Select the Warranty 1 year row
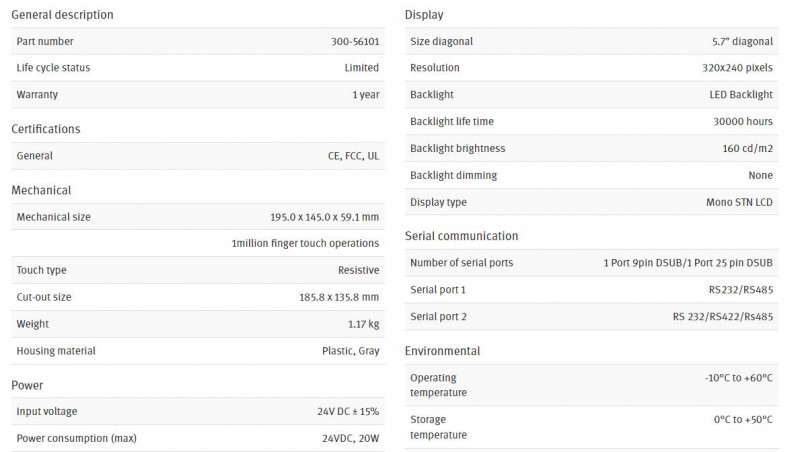 (x=198, y=94)
